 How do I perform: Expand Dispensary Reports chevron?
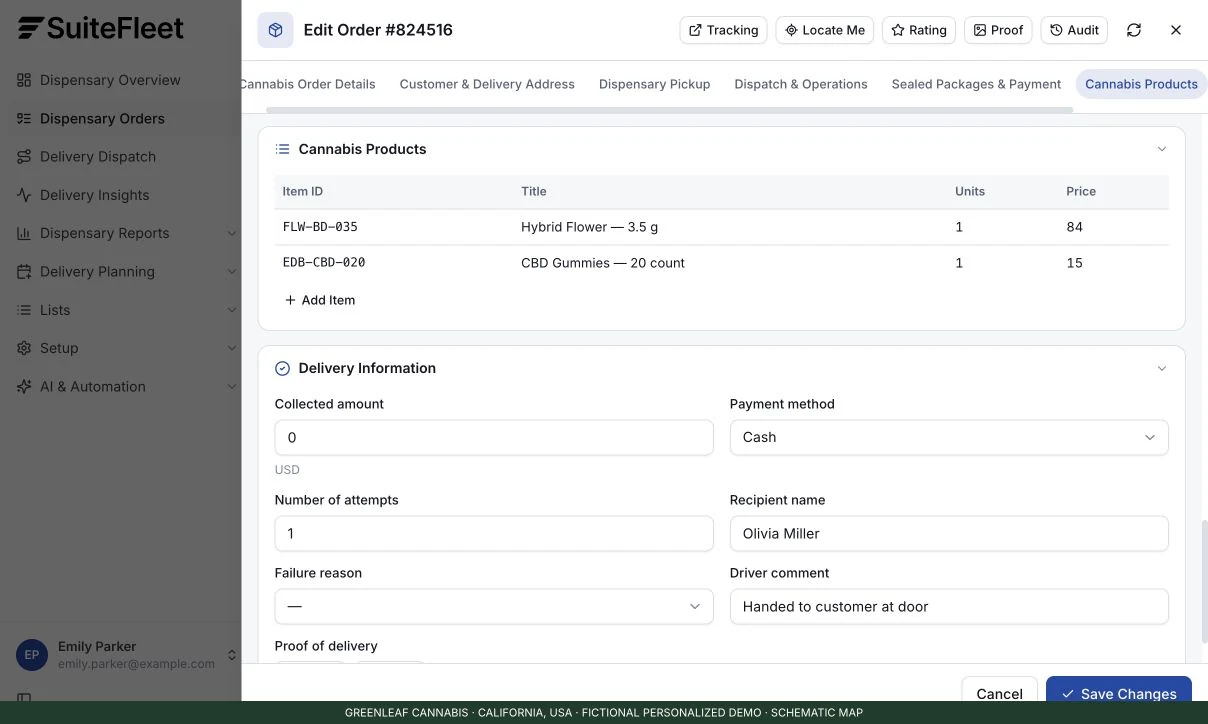tap(231, 233)
